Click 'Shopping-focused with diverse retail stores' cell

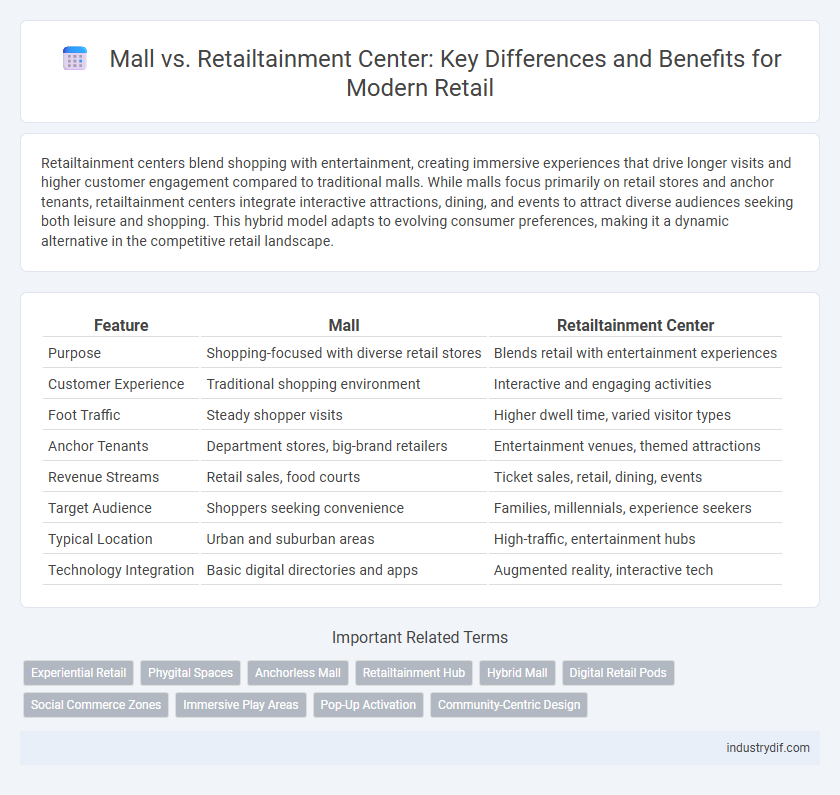coord(344,353)
